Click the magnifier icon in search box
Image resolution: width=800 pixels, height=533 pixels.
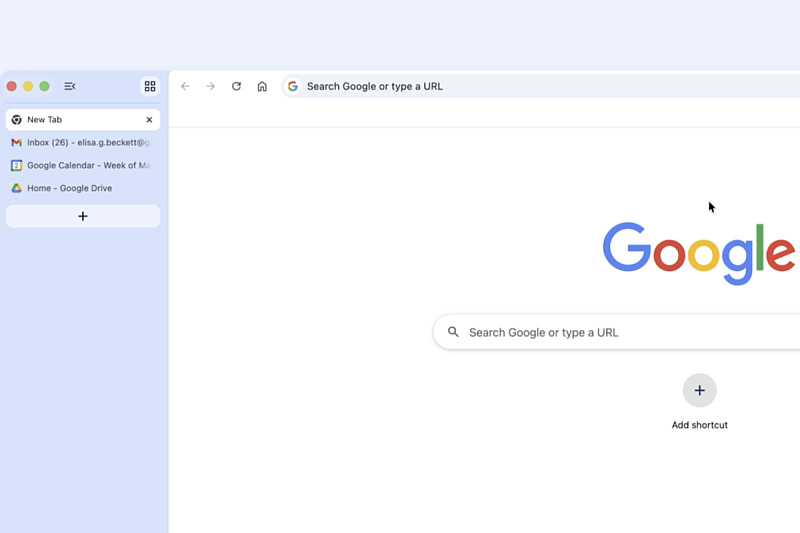[x=453, y=332]
